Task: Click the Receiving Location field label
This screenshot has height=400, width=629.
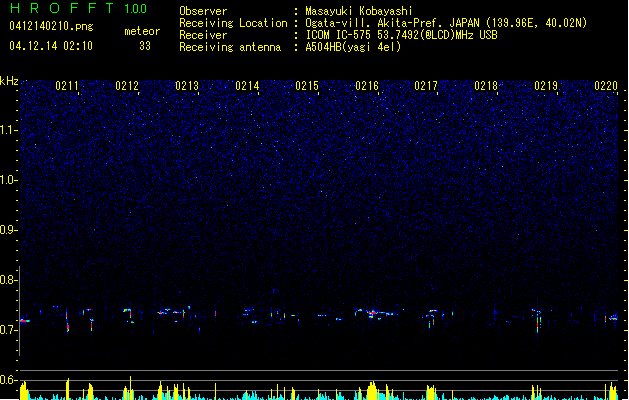Action: 233,23
